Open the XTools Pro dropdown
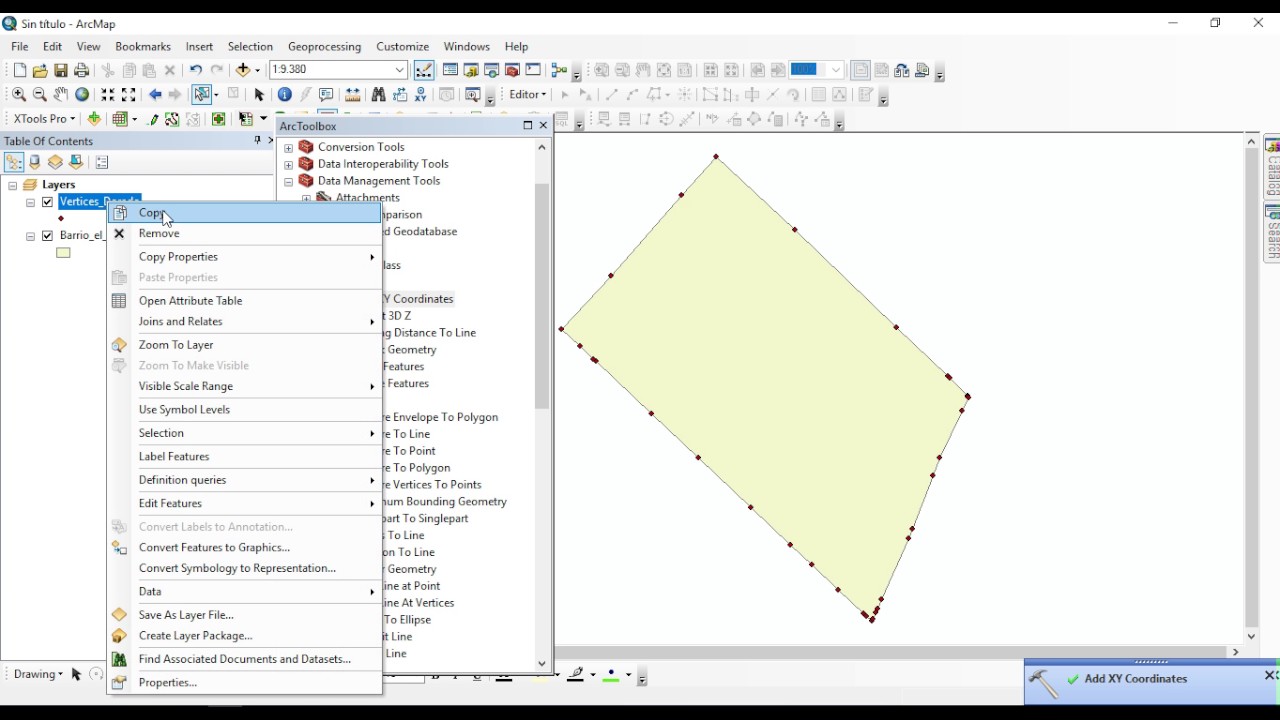 44,119
